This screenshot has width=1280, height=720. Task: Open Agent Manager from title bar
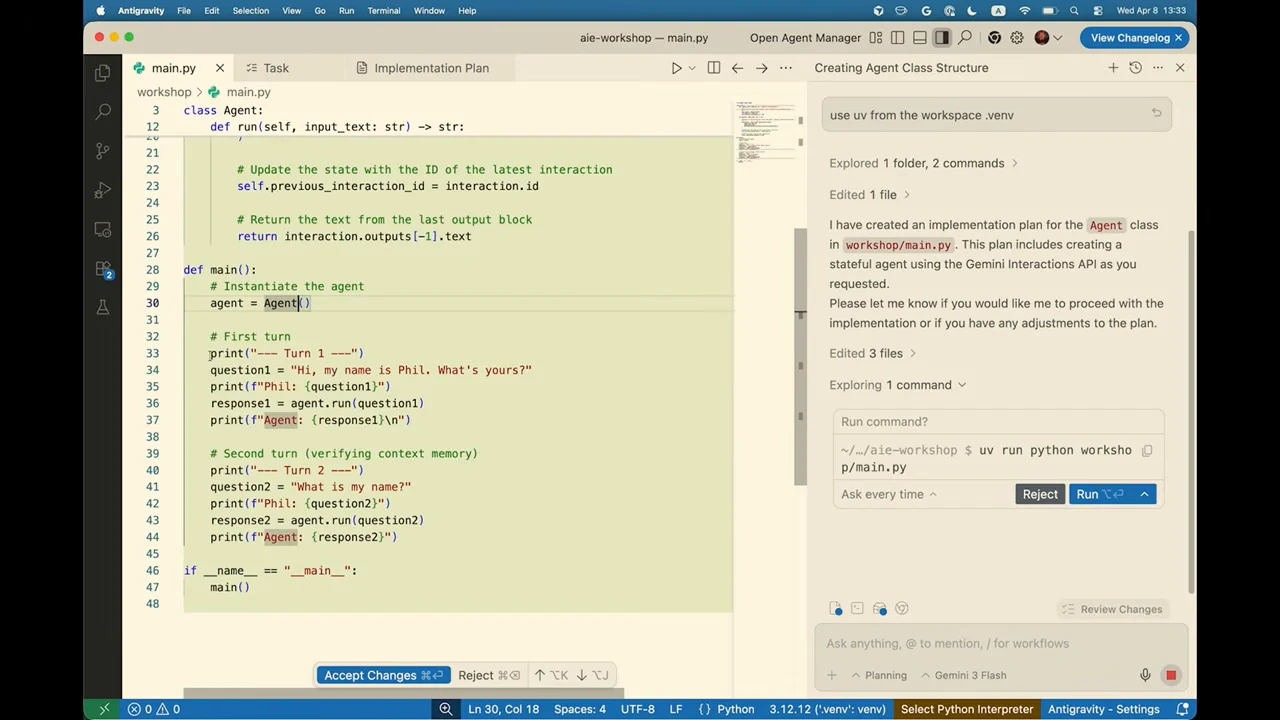[805, 38]
